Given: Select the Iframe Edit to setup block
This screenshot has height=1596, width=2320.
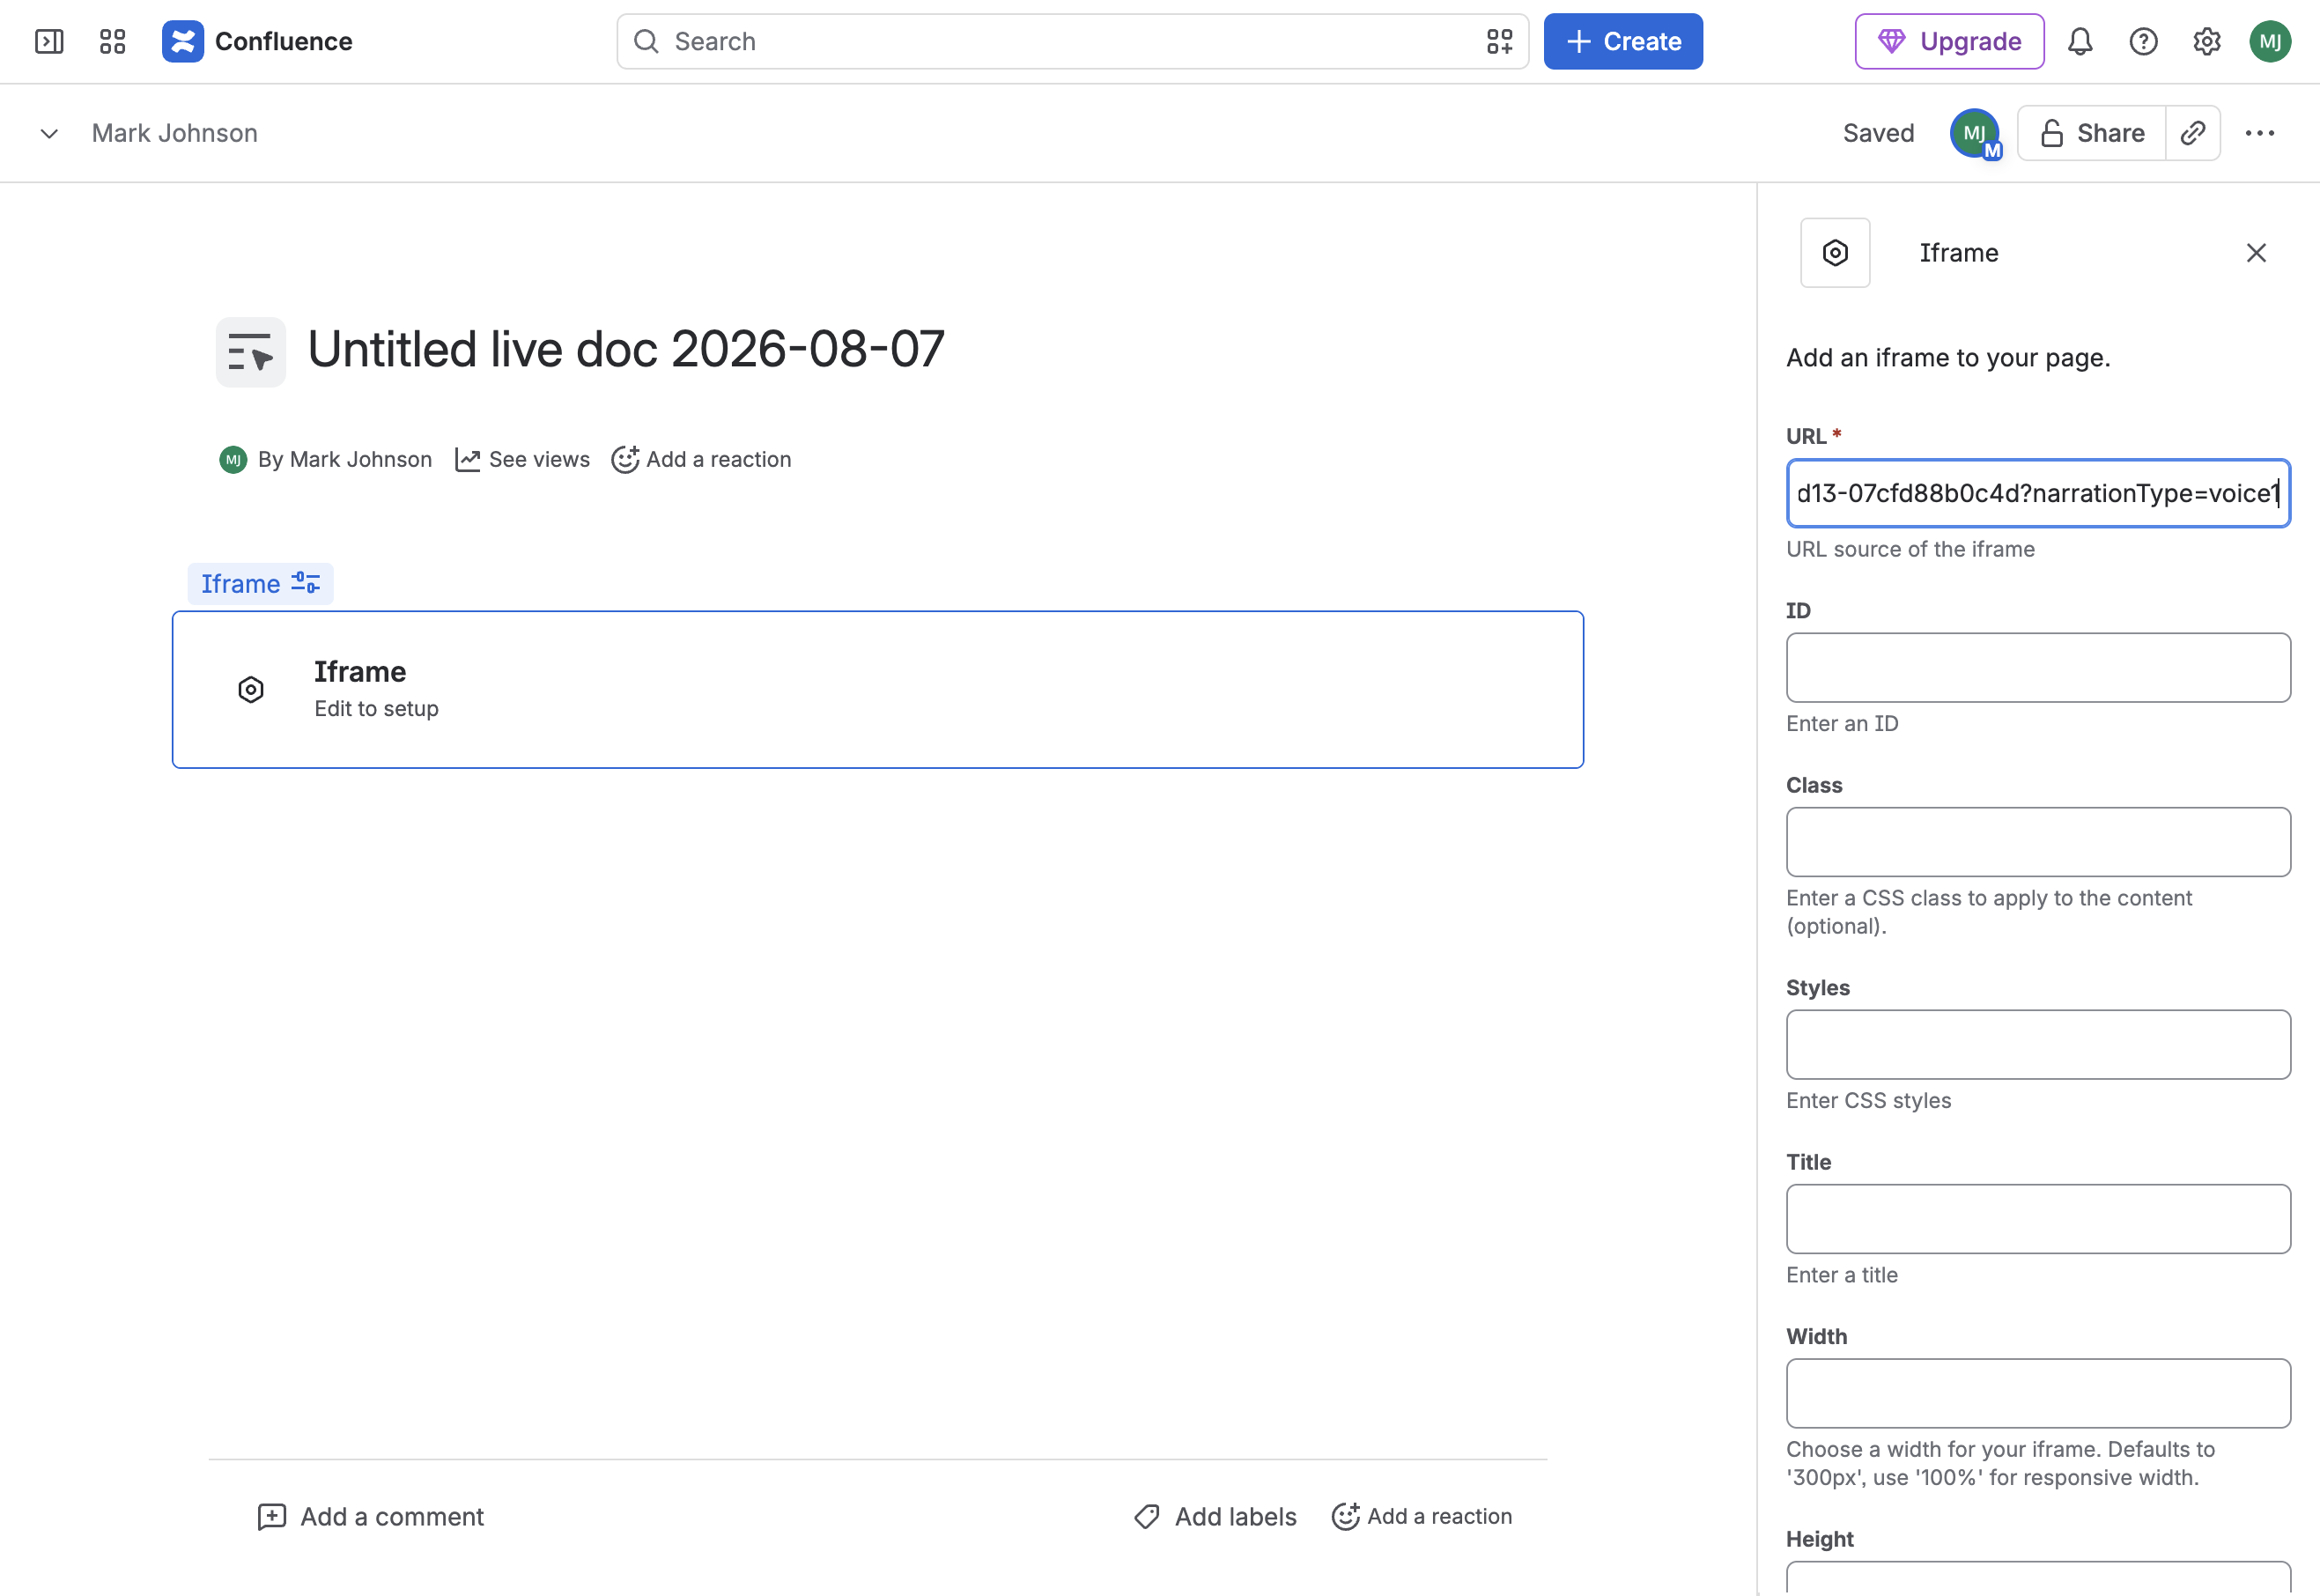Looking at the screenshot, I should (877, 689).
